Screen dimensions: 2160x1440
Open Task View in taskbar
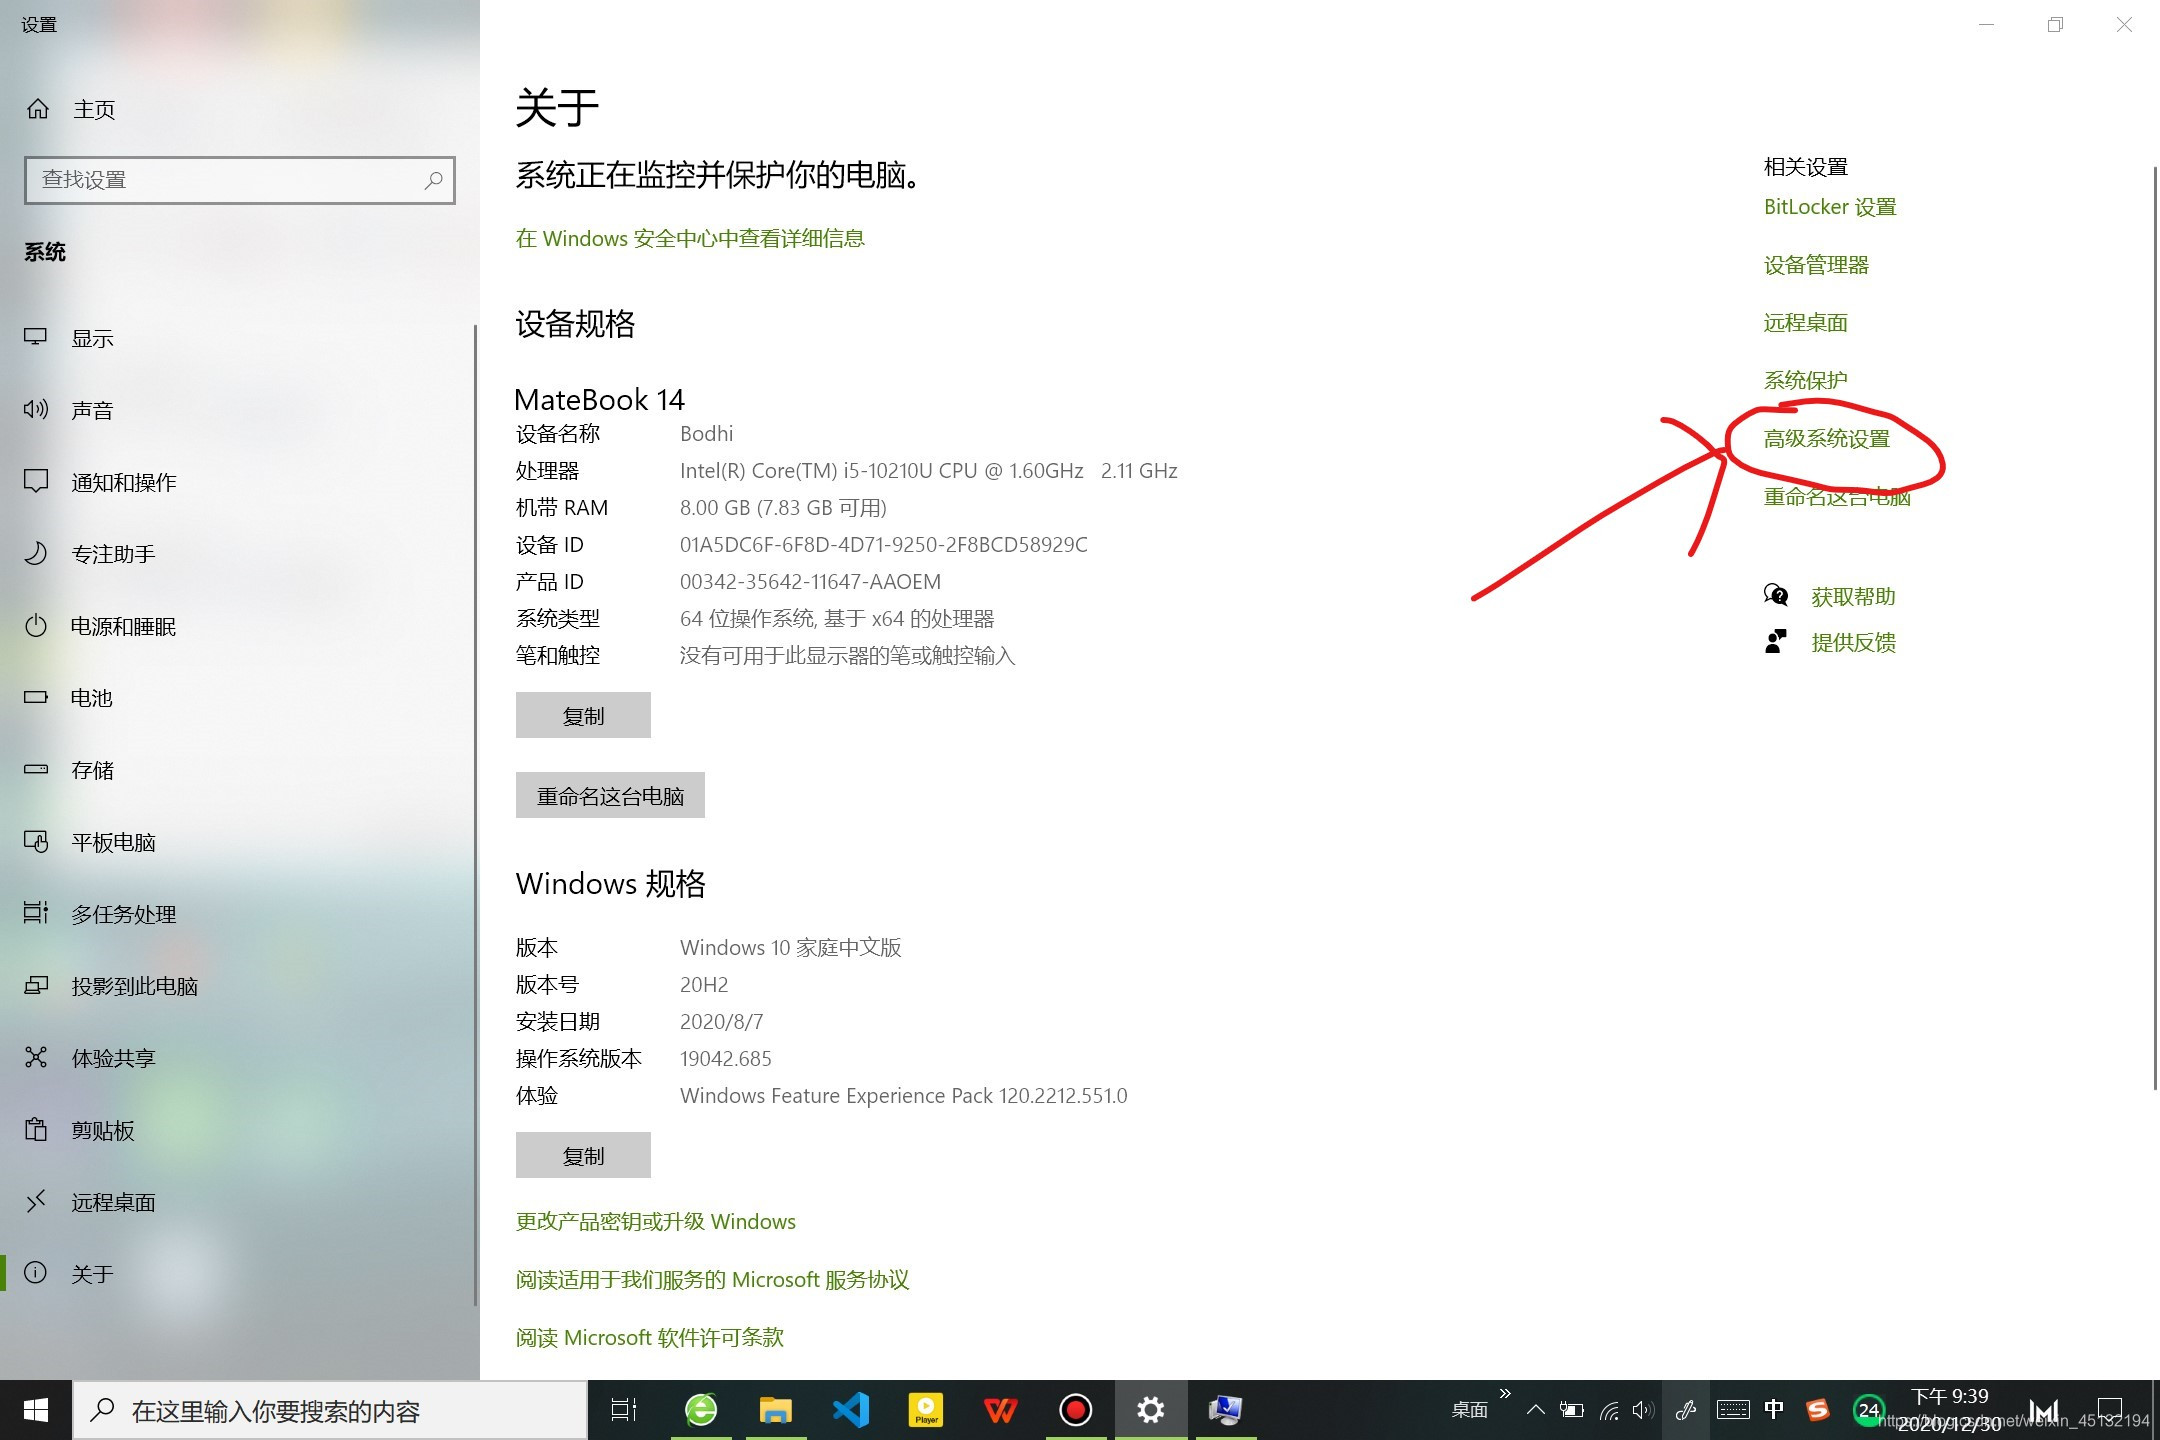tap(624, 1410)
